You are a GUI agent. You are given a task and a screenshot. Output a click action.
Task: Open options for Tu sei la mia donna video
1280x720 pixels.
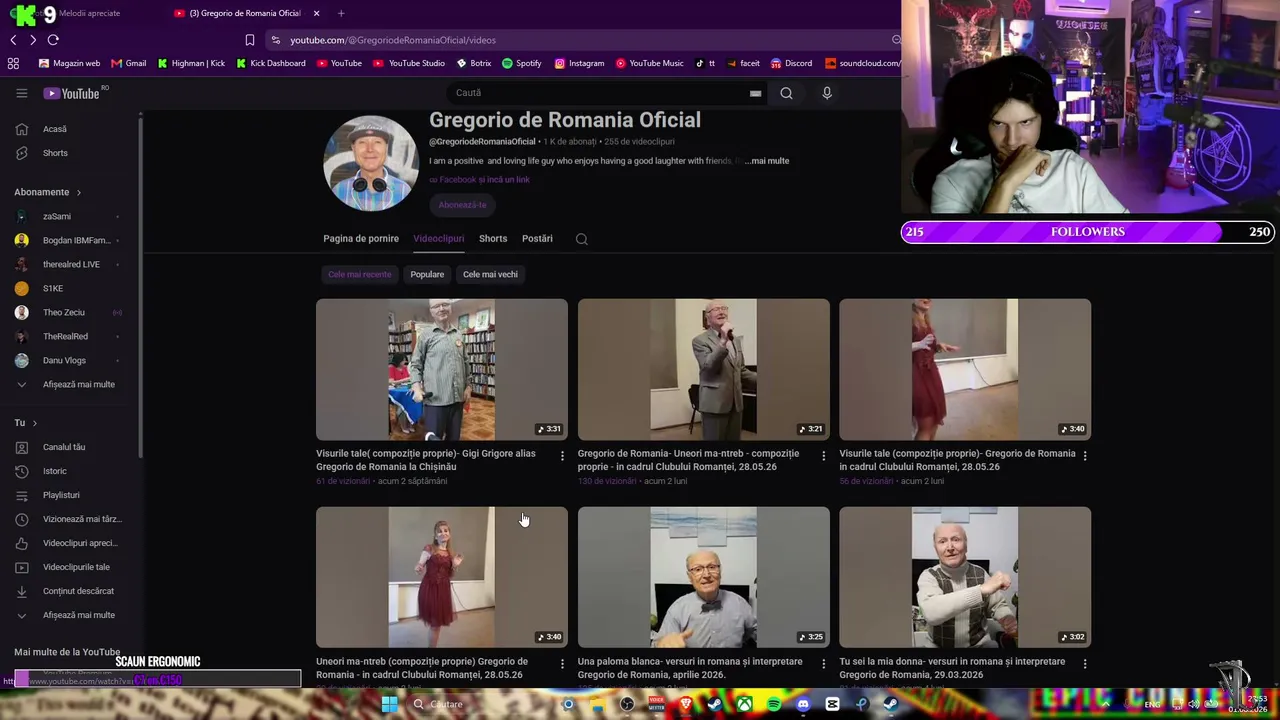1085,664
